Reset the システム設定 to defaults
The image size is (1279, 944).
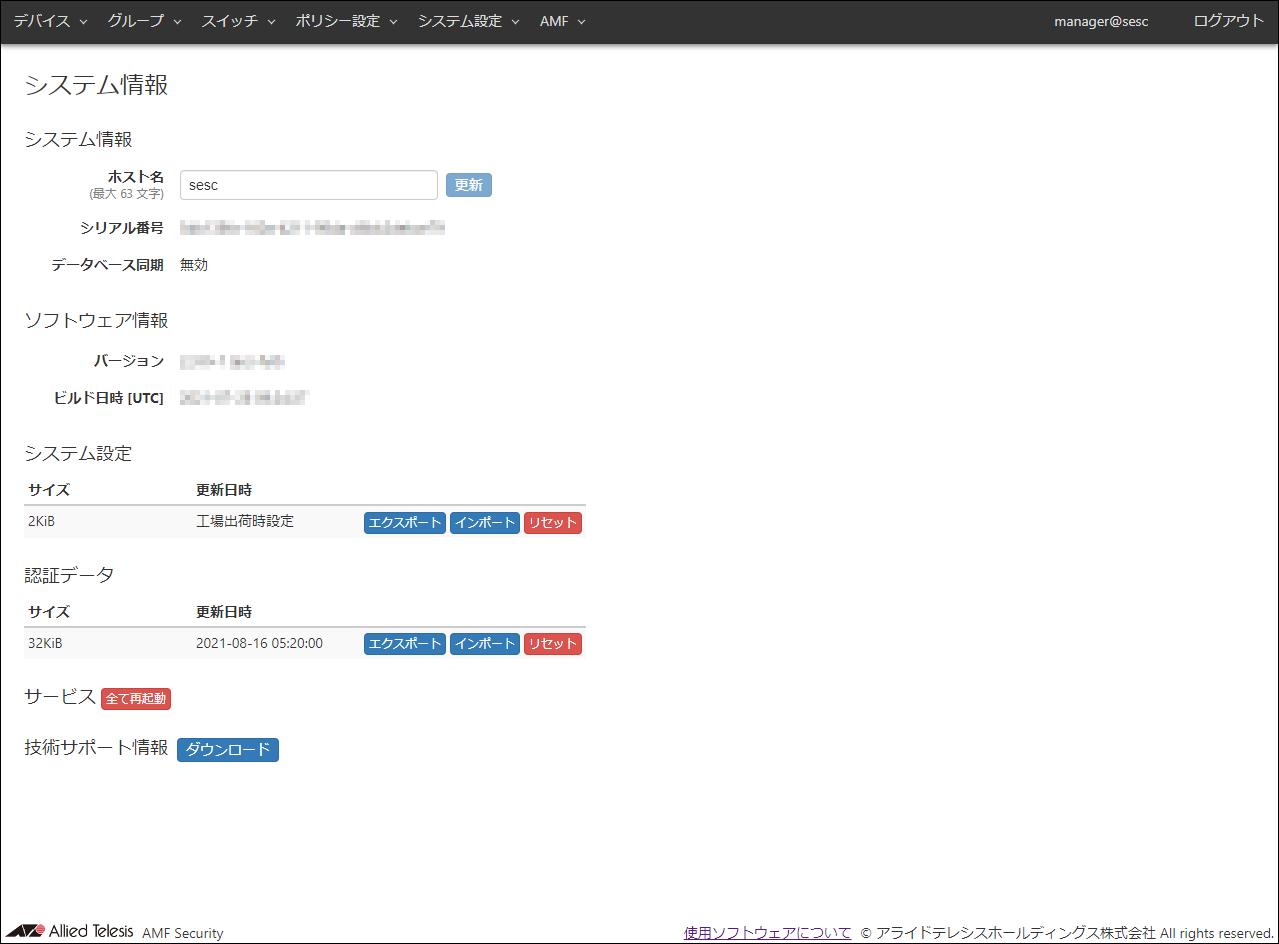tap(552, 523)
